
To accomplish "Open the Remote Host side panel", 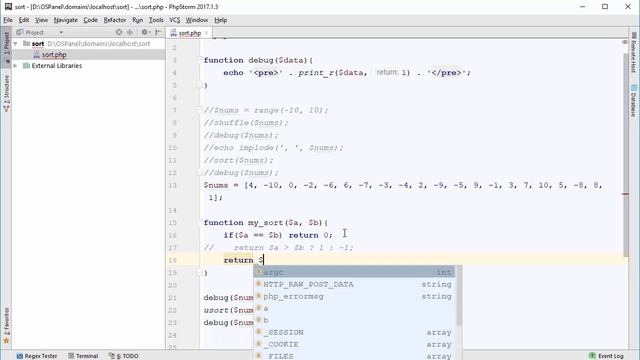I will 633,53.
